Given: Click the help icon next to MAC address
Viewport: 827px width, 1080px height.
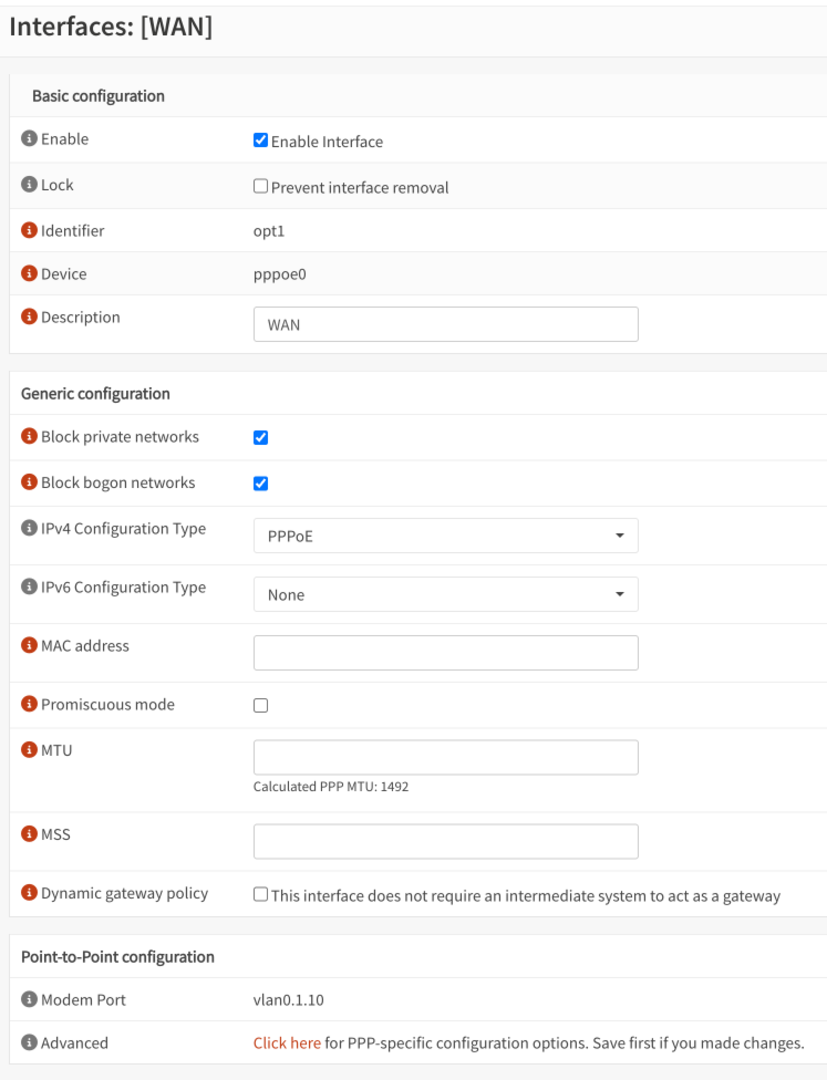Looking at the screenshot, I should click(x=29, y=646).
